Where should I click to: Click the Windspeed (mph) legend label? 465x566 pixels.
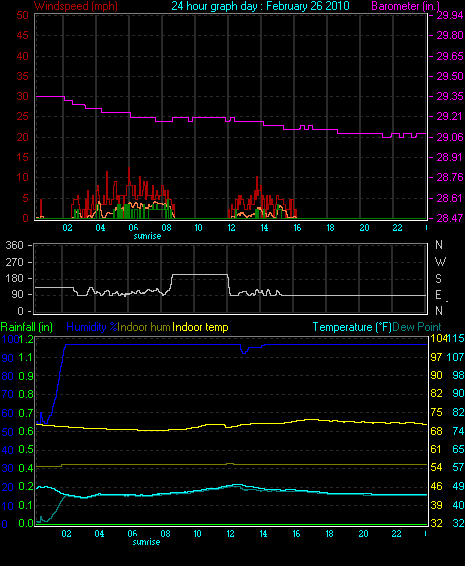tap(76, 6)
